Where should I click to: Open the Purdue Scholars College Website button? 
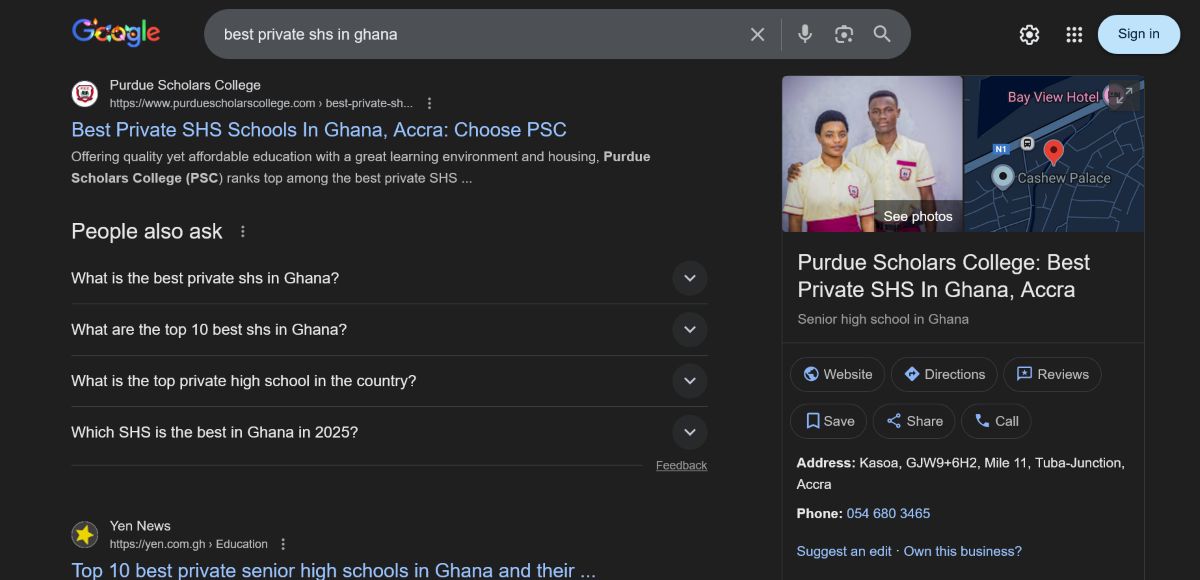(837, 374)
